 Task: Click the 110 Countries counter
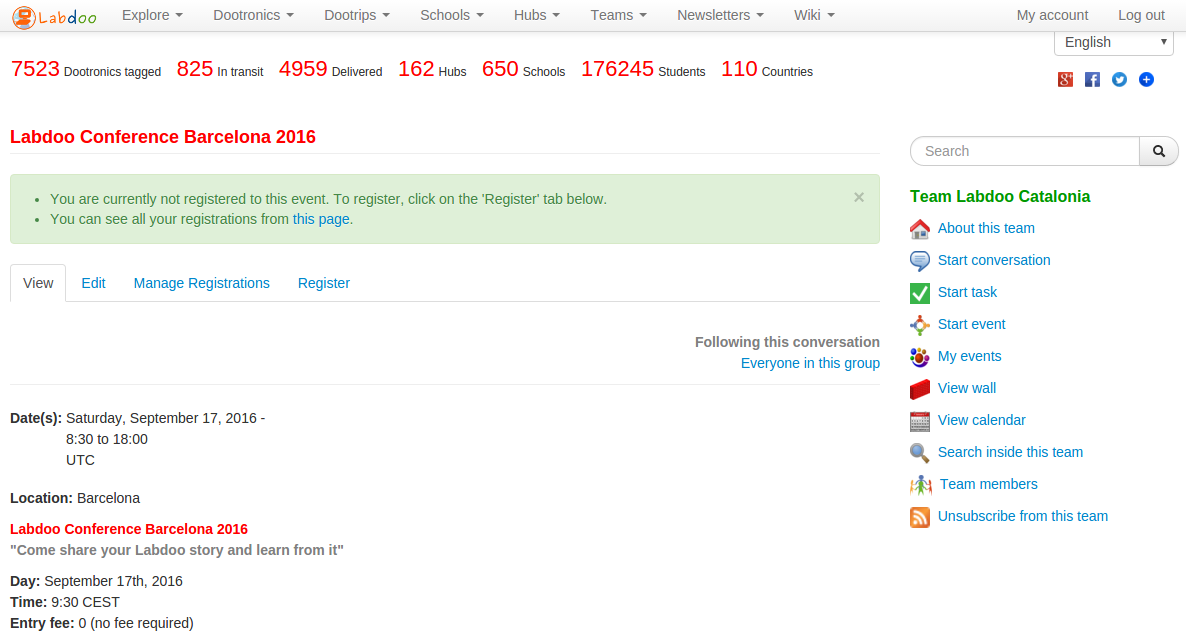coord(767,70)
